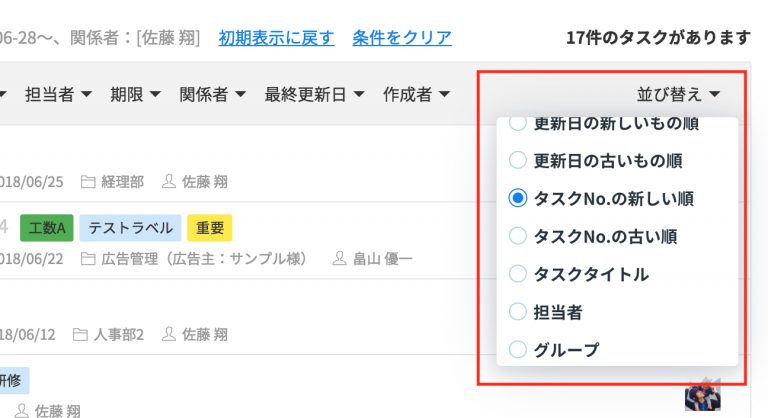Click person icon beside 畠山 優一
This screenshot has width=768, height=418.
pos(339,258)
